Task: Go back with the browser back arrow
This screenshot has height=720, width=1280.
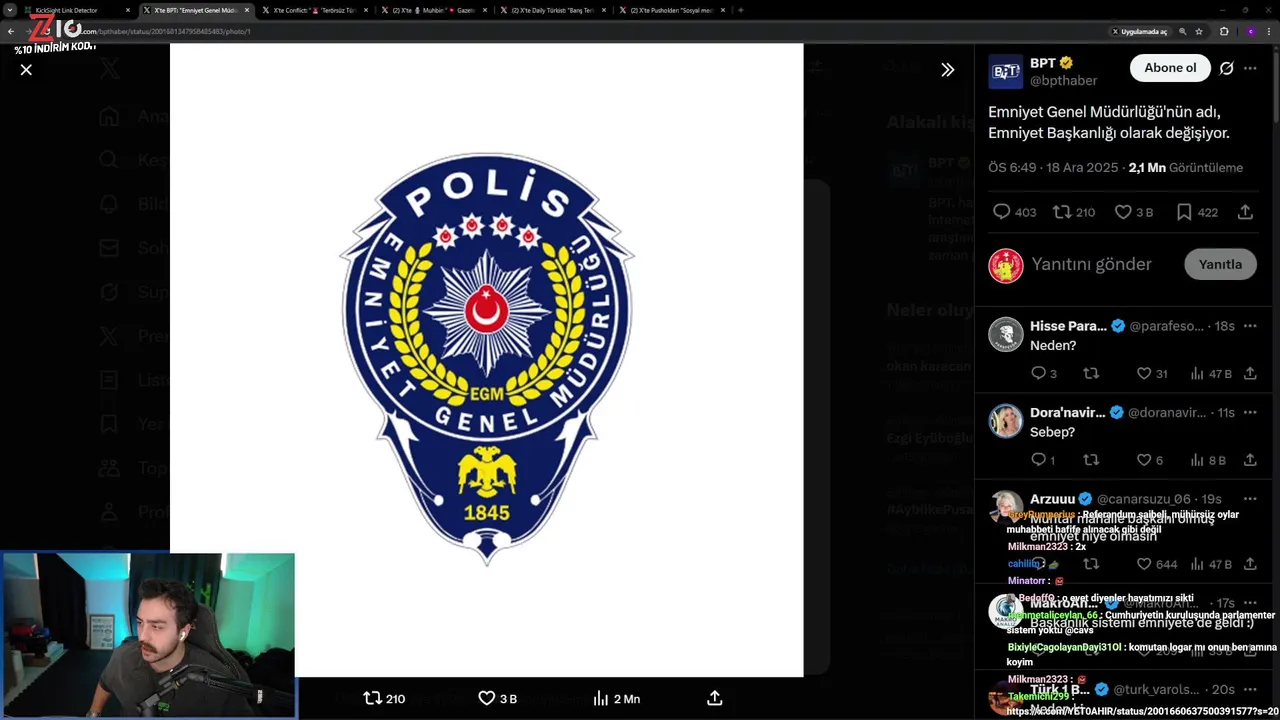Action: pos(10,31)
